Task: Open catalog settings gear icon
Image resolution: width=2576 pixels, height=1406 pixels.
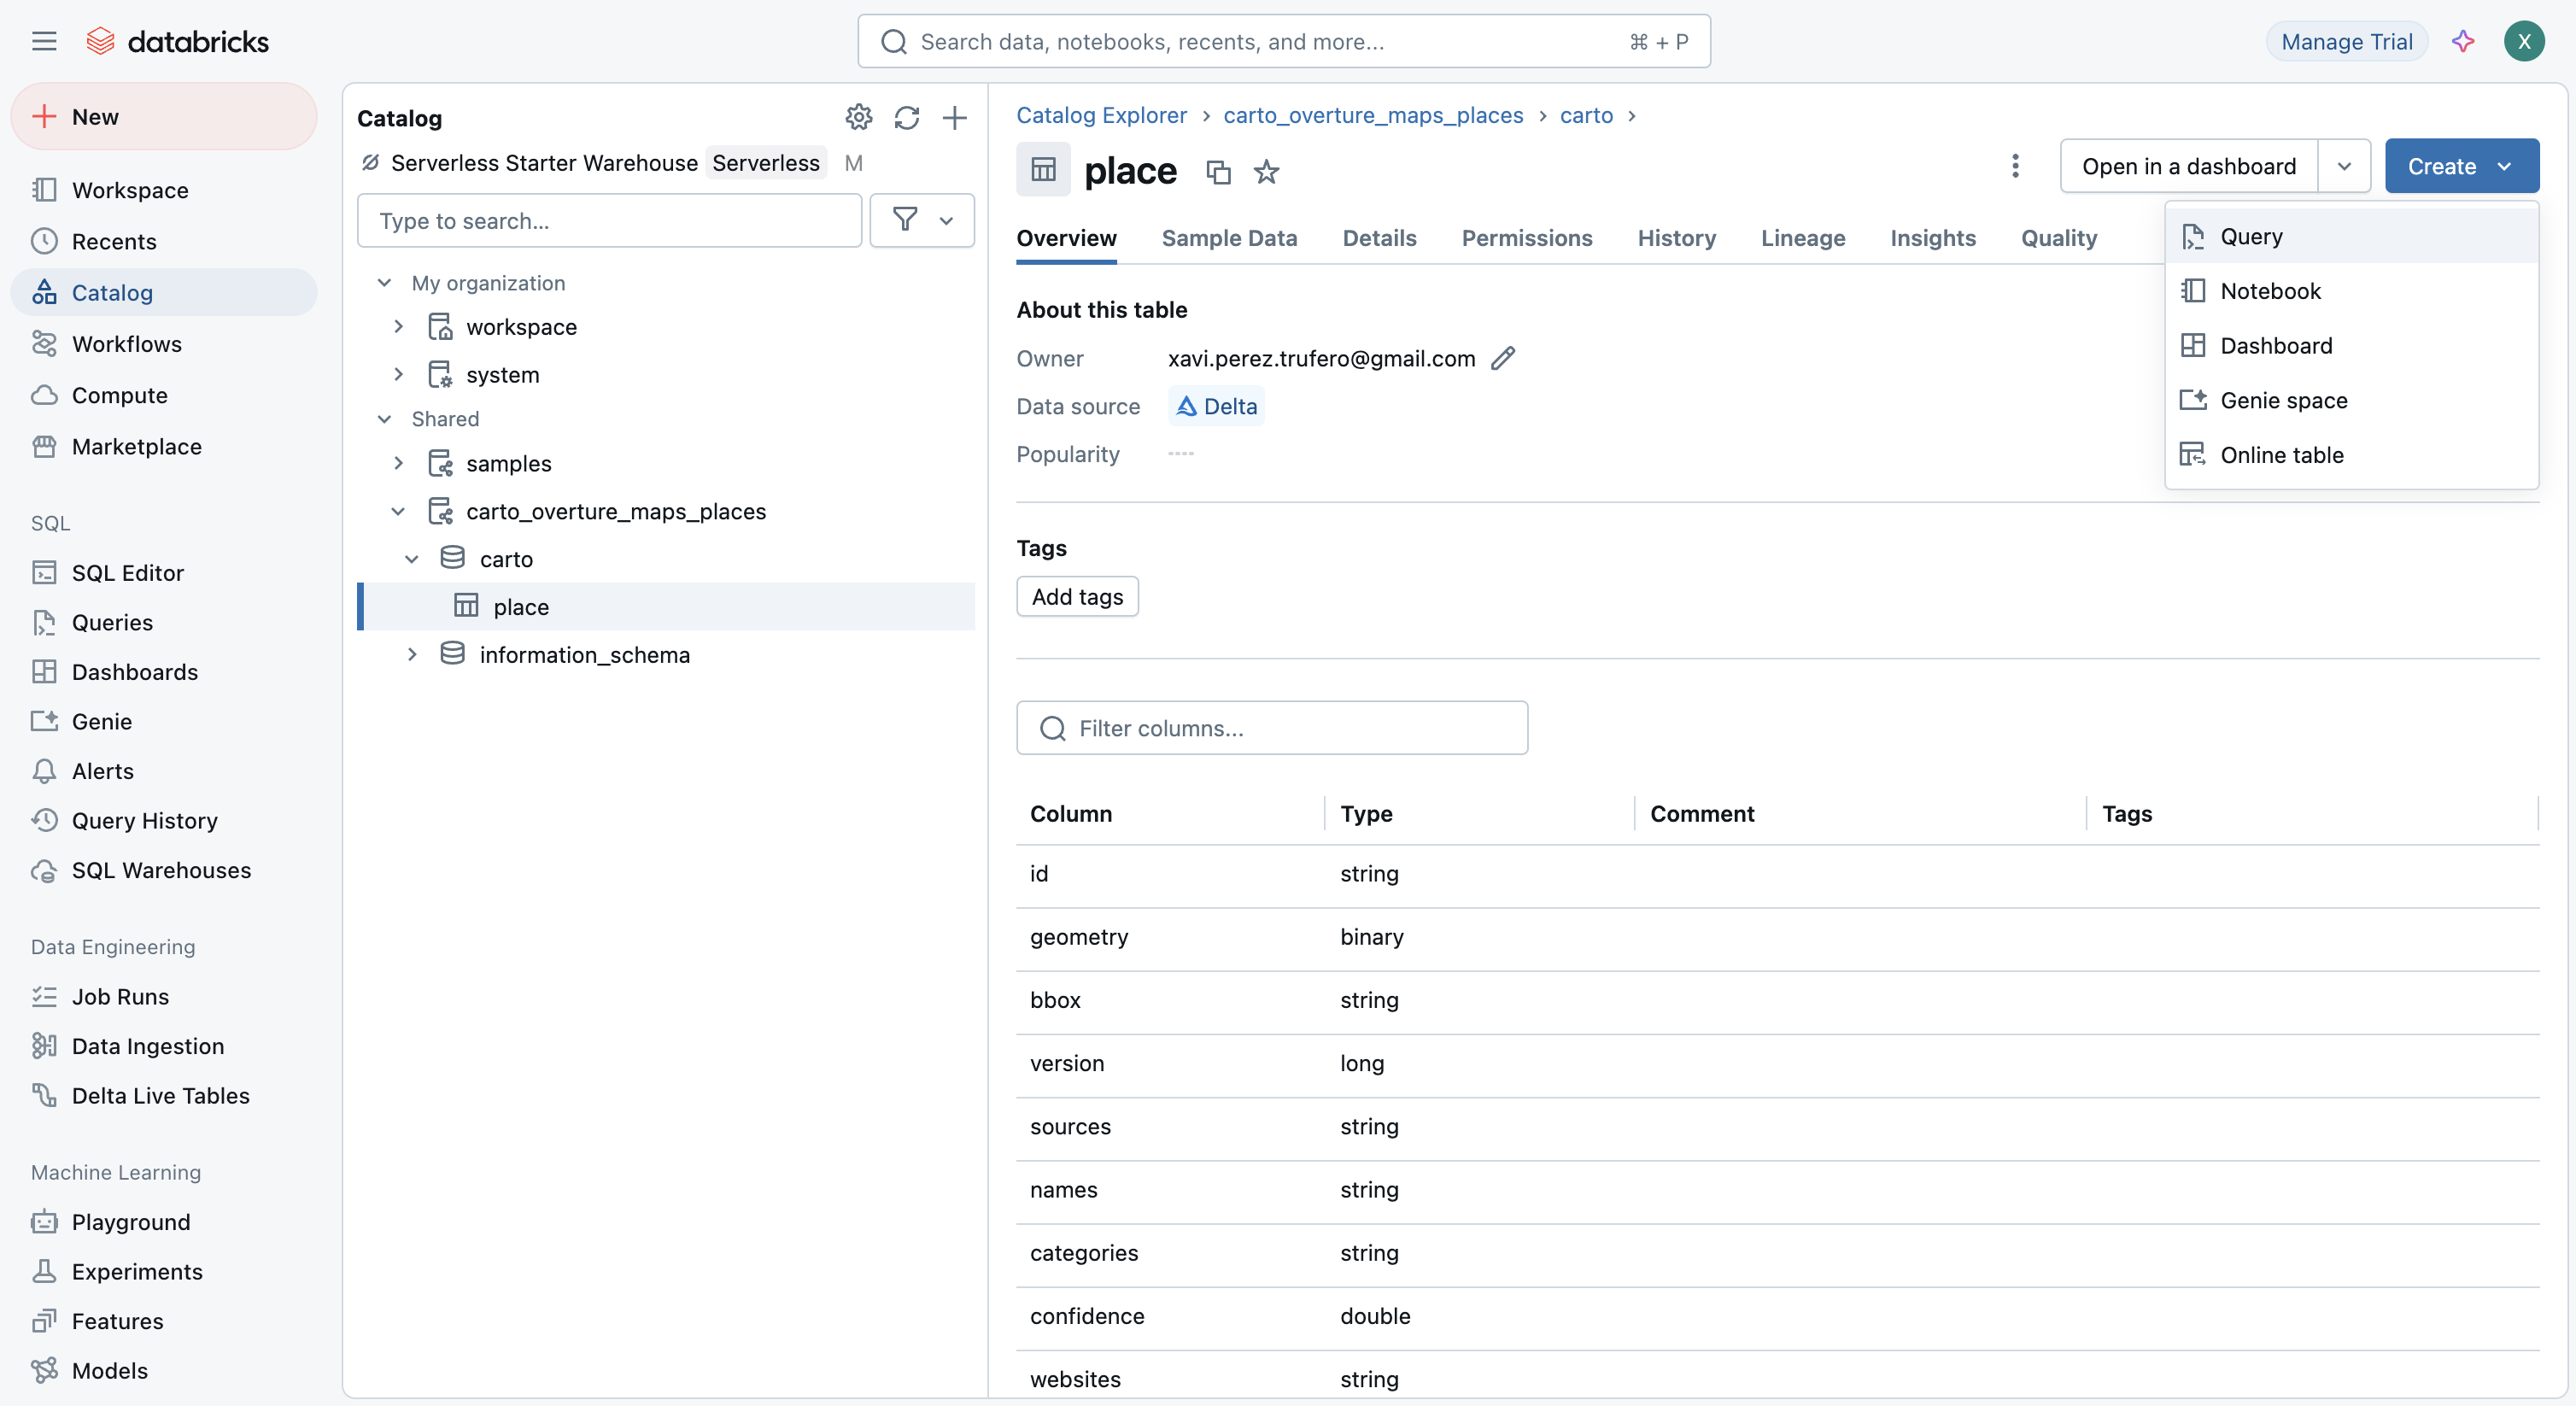Action: [858, 118]
